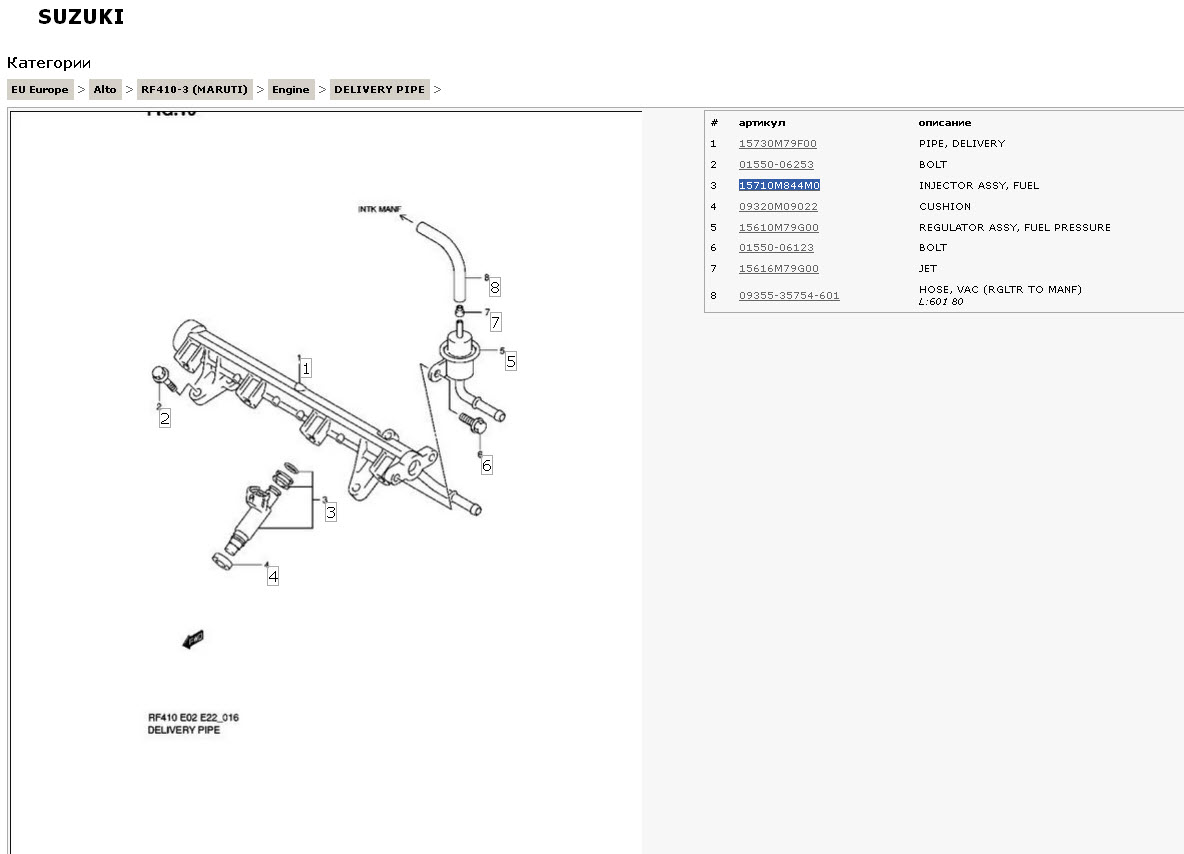Open part number 01550-06123
The image size is (1184, 854).
tap(776, 248)
